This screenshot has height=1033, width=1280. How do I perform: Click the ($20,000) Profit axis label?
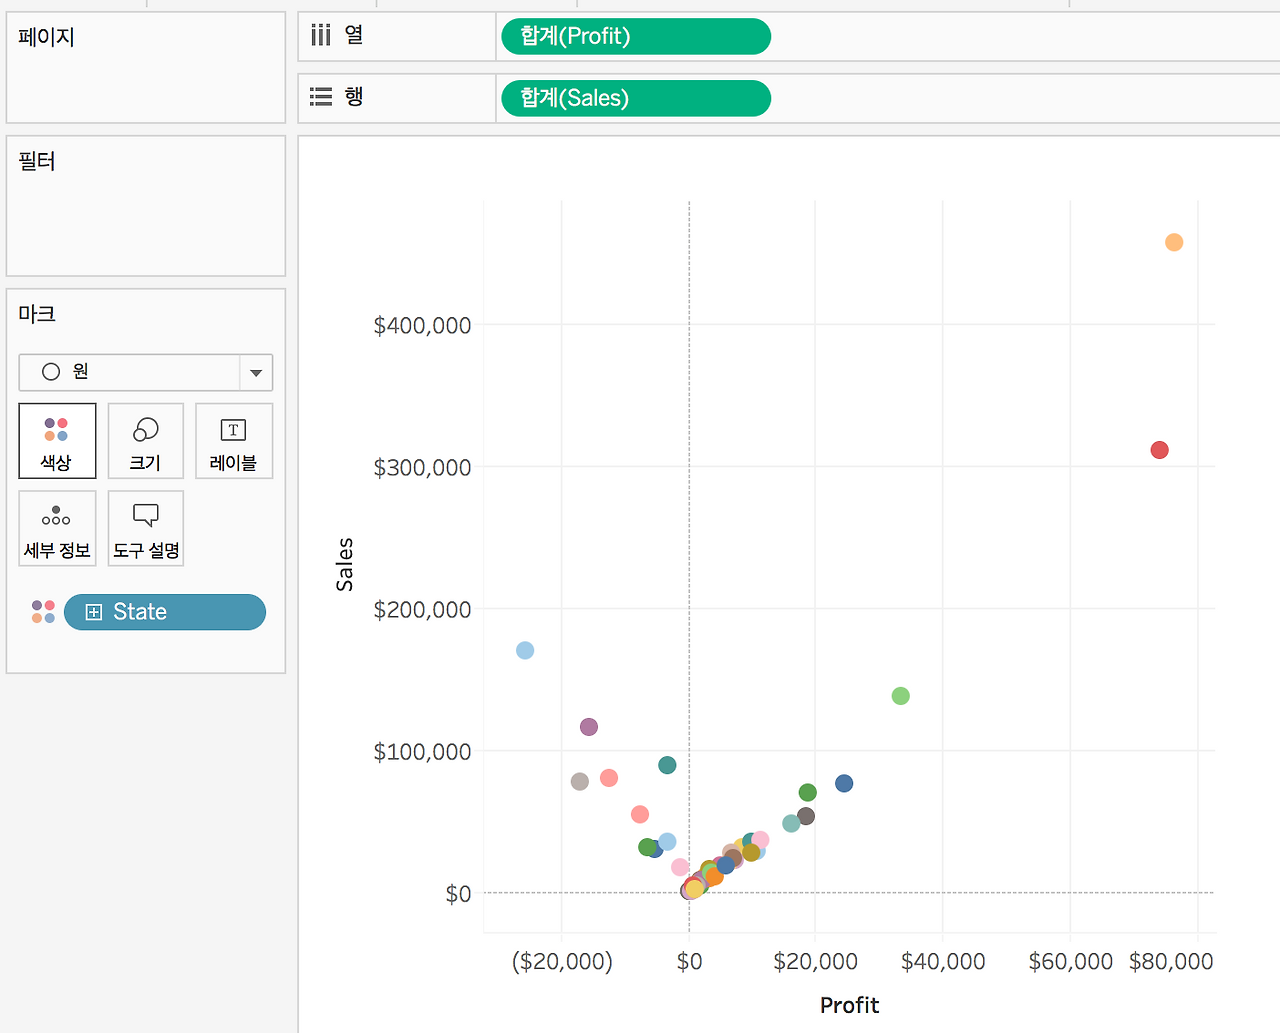[562, 962]
